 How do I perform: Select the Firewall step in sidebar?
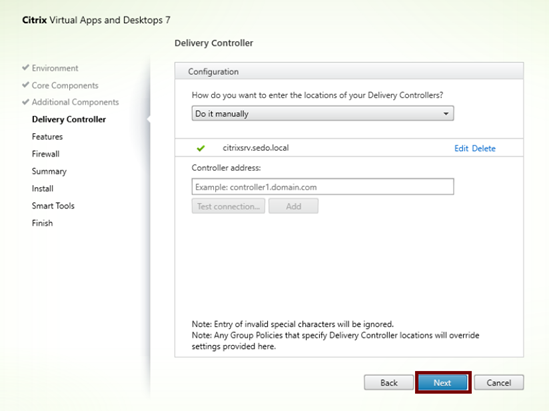(46, 154)
